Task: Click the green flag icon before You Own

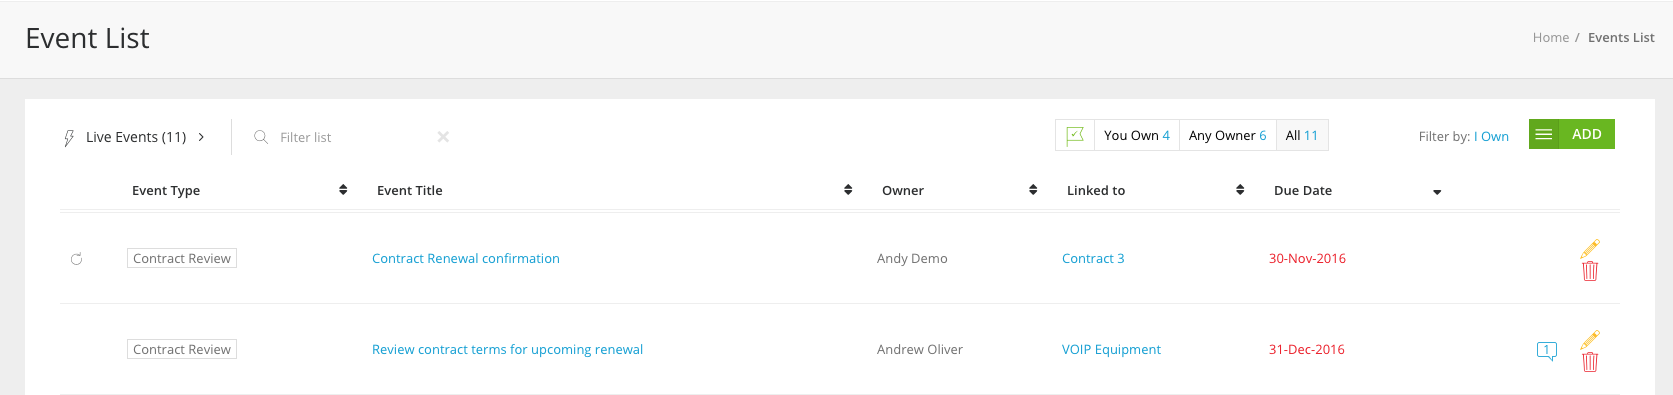Action: [1075, 135]
